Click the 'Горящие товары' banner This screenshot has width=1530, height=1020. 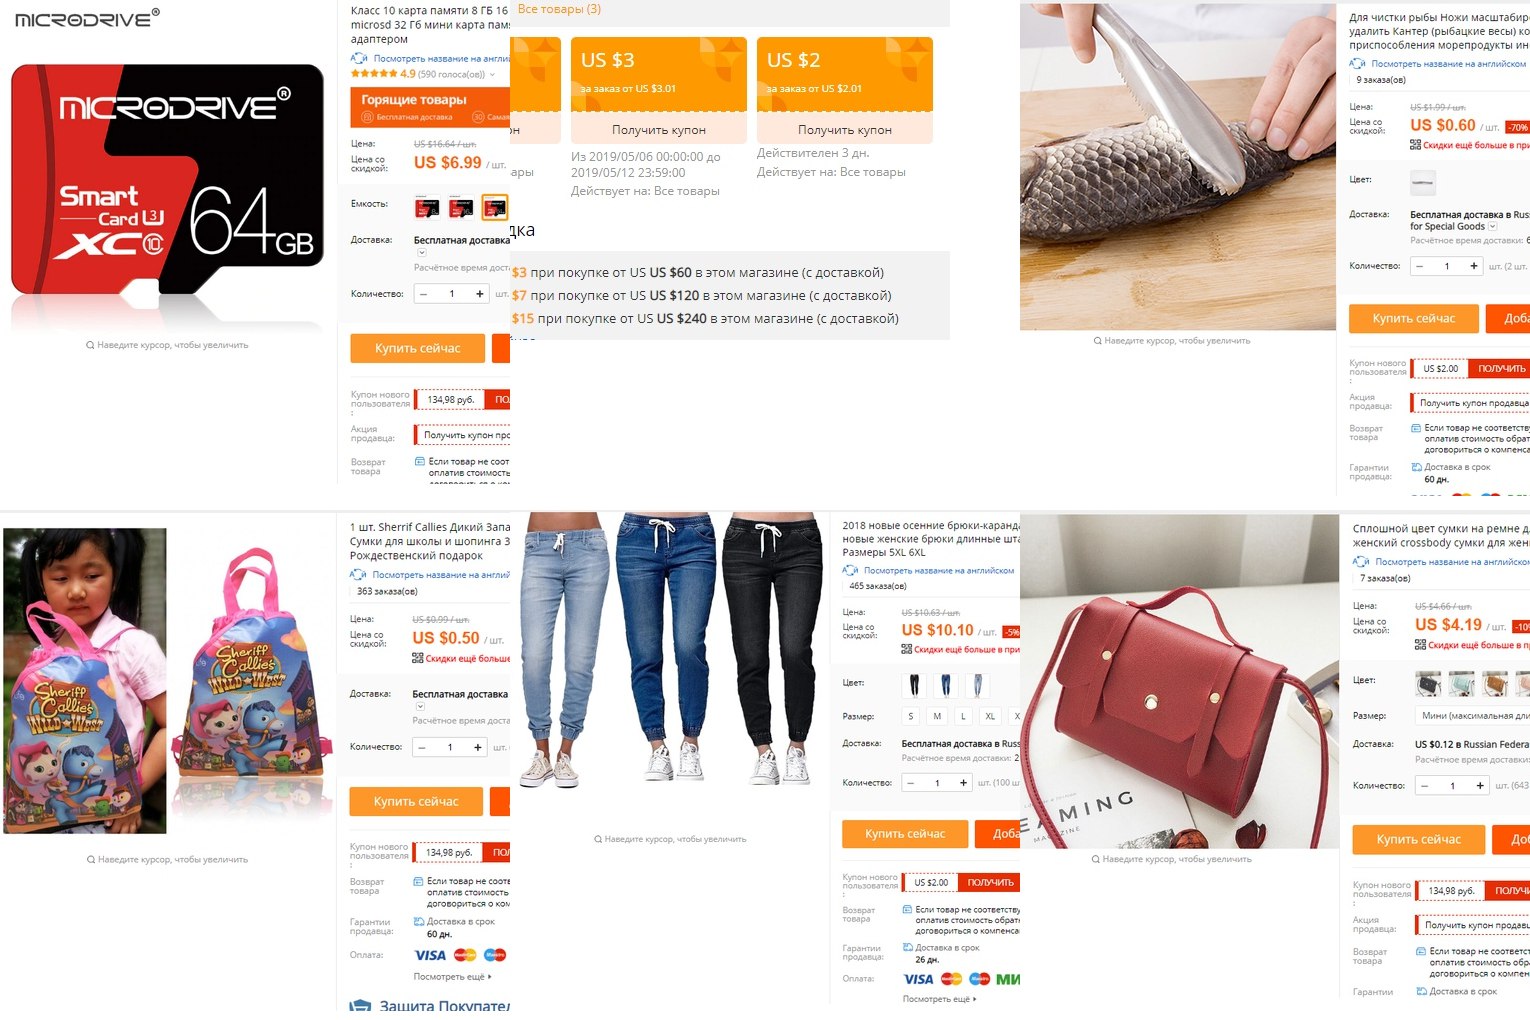coord(430,108)
